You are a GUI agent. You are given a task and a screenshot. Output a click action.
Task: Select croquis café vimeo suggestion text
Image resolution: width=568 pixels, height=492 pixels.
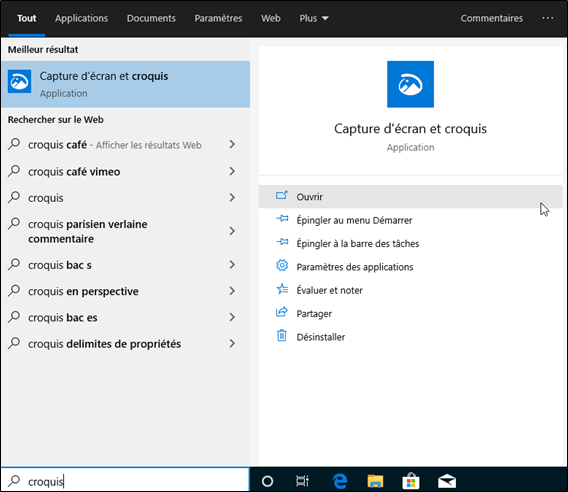click(74, 171)
